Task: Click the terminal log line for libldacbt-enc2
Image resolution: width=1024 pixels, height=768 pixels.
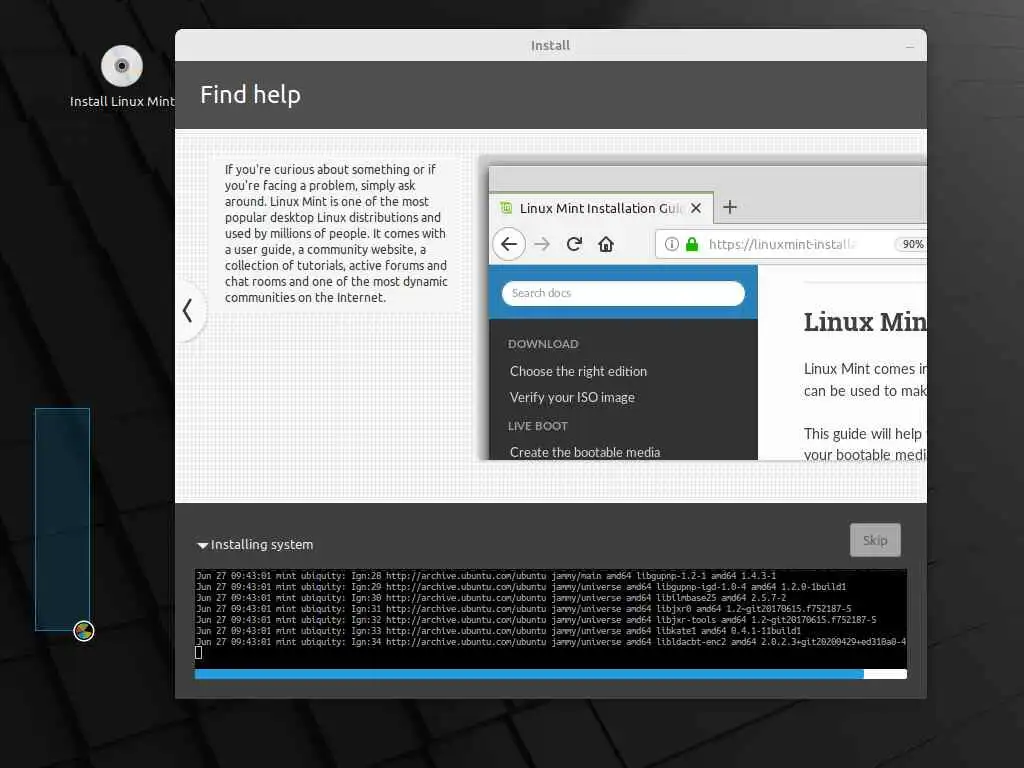Action: [551, 642]
